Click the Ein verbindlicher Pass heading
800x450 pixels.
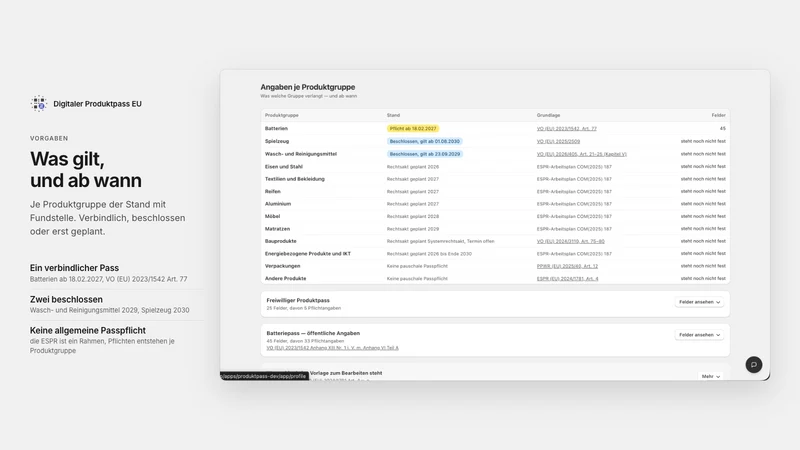74,268
